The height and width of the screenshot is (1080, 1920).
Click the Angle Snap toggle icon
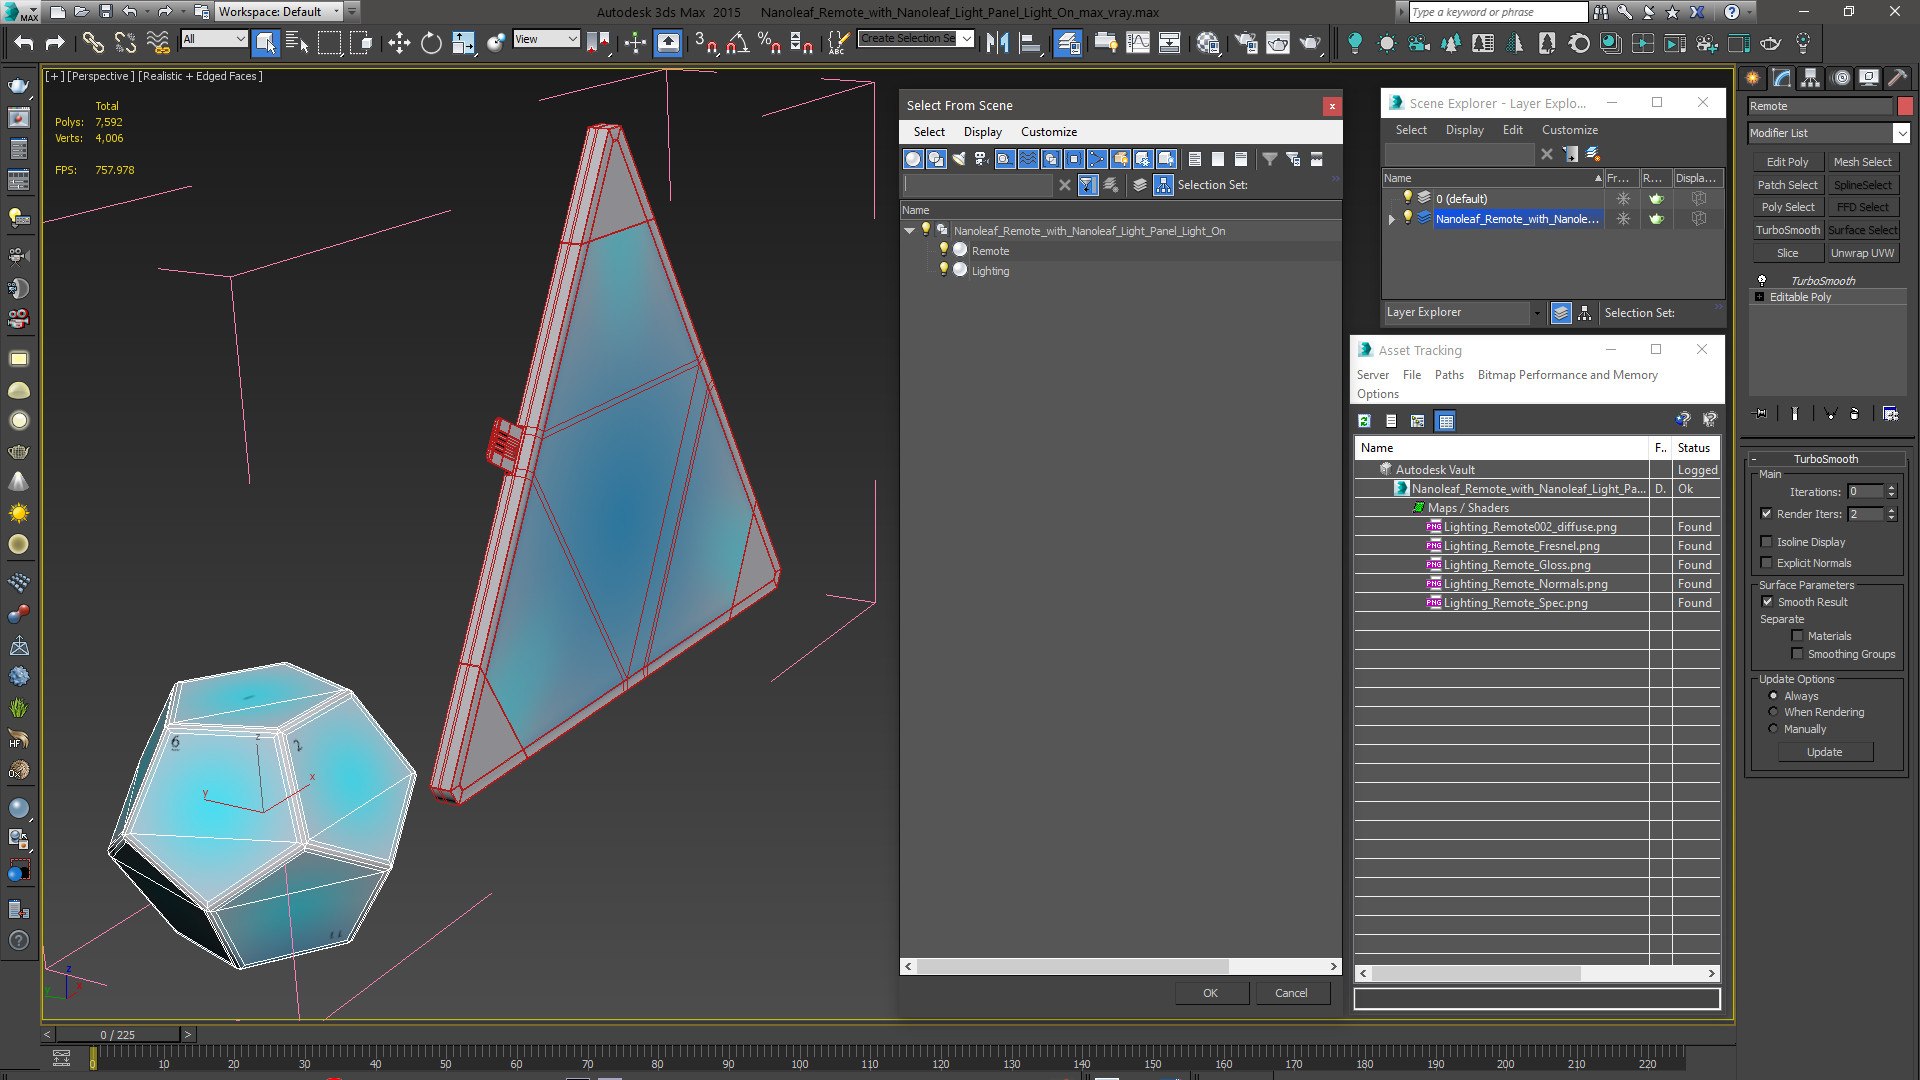(737, 42)
